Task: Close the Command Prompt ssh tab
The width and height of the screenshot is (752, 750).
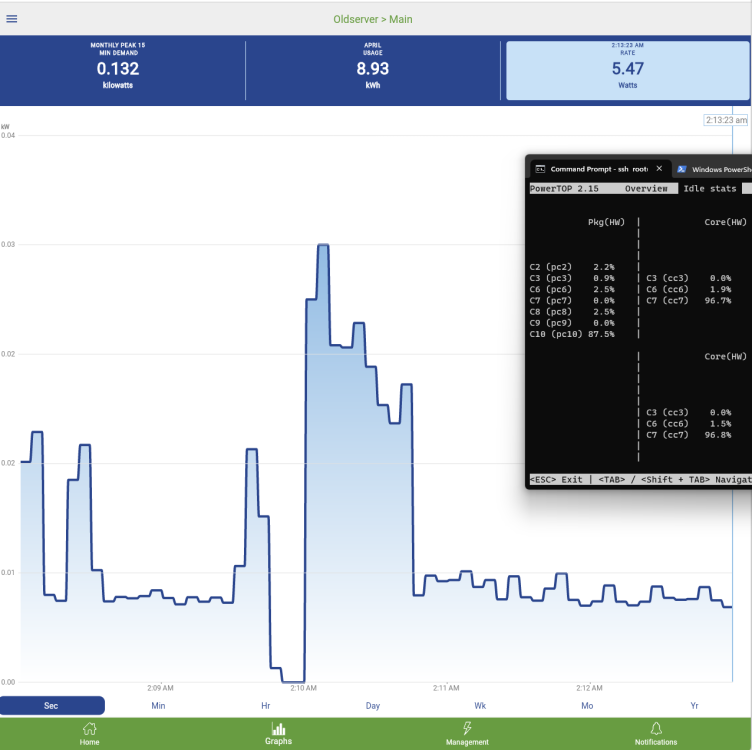Action: pos(659,168)
